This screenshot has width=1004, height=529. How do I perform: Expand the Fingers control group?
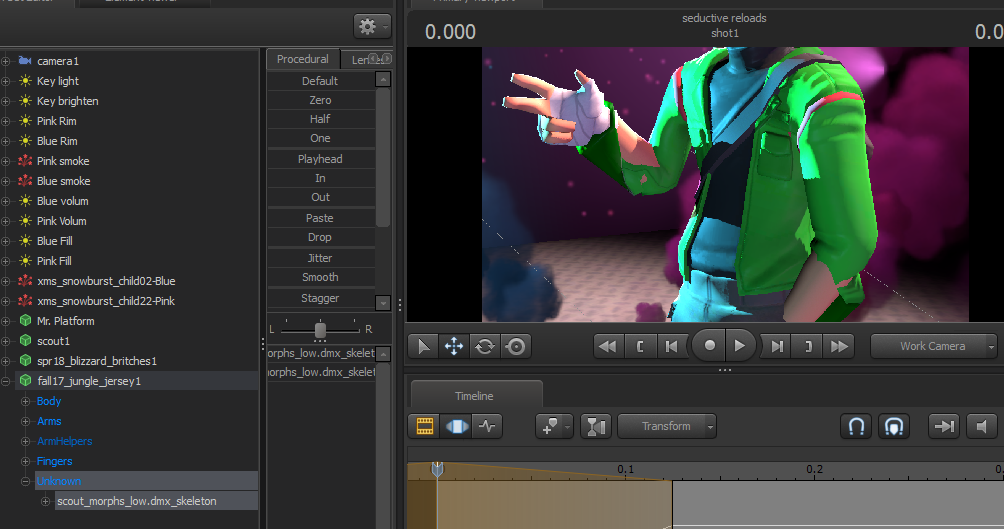coord(26,461)
